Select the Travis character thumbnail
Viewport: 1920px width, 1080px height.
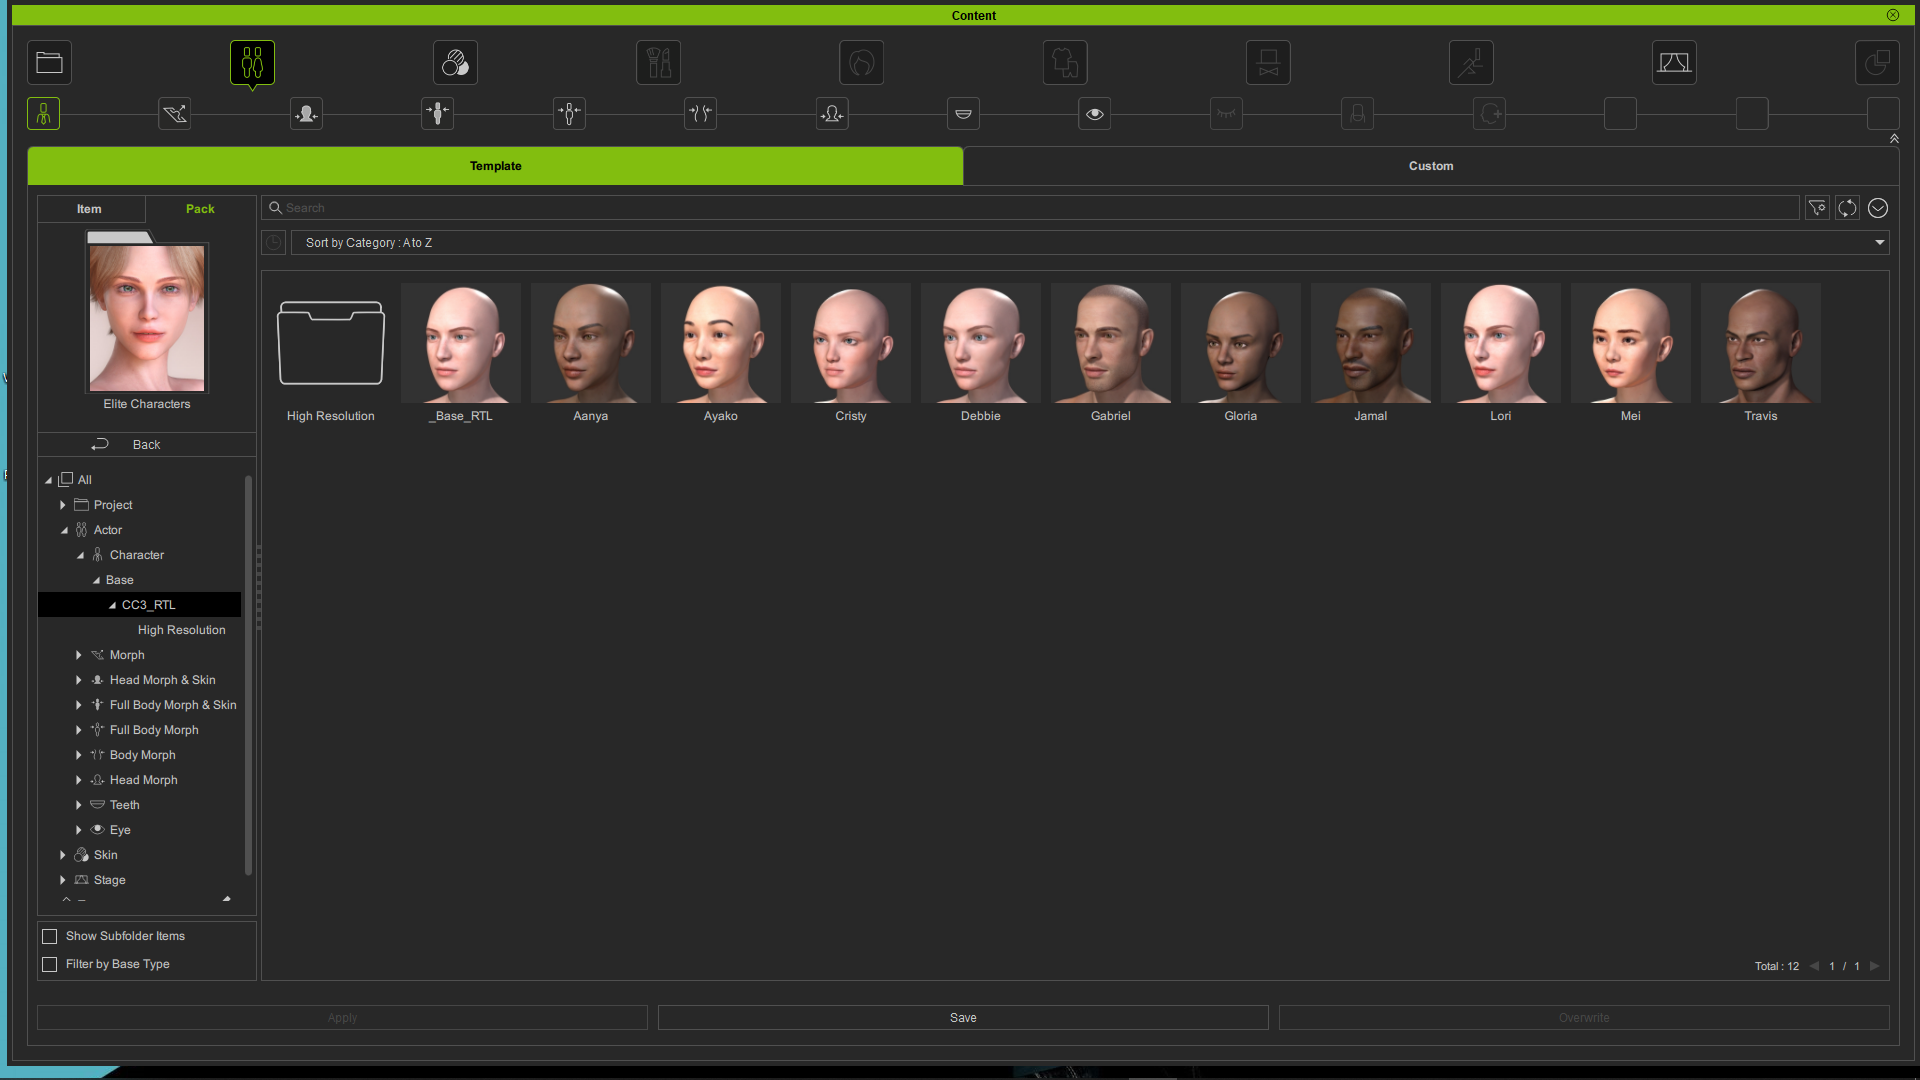click(x=1761, y=343)
